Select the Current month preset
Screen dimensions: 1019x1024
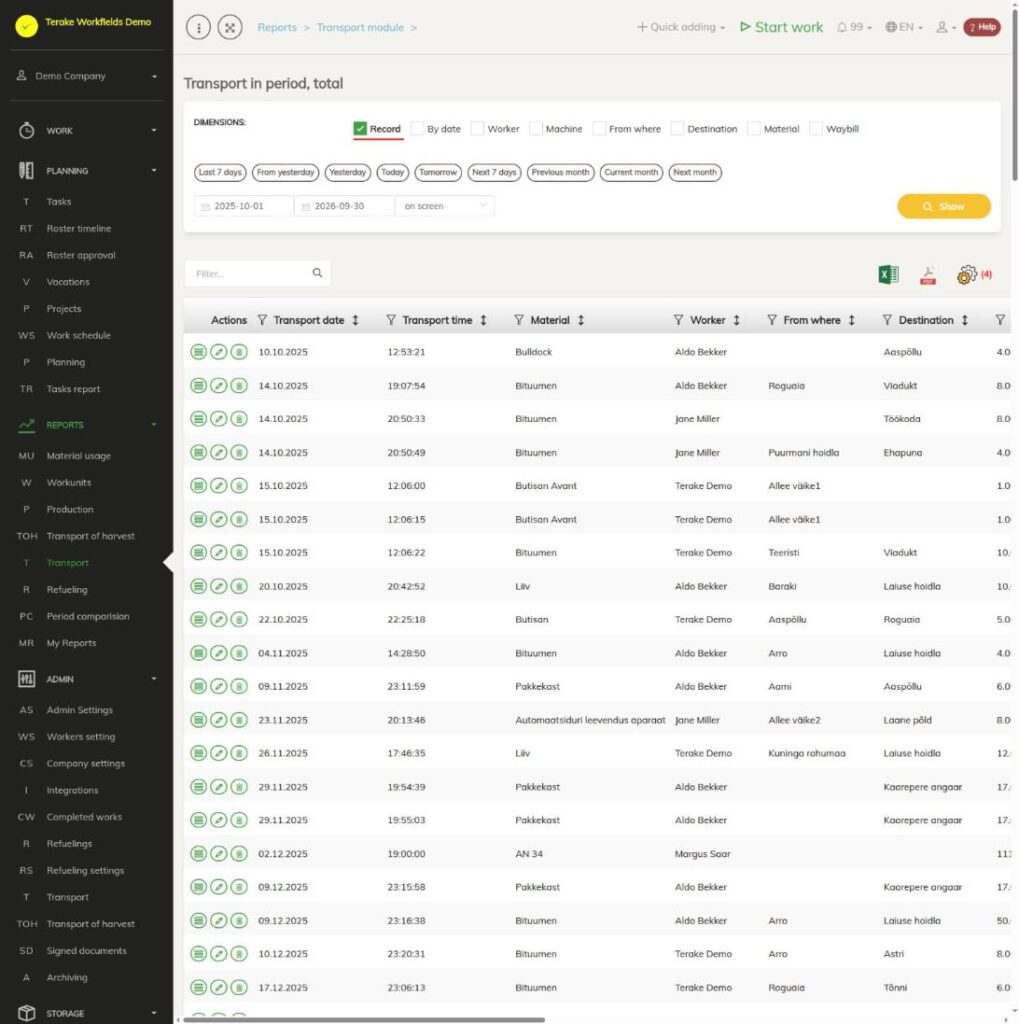(631, 172)
